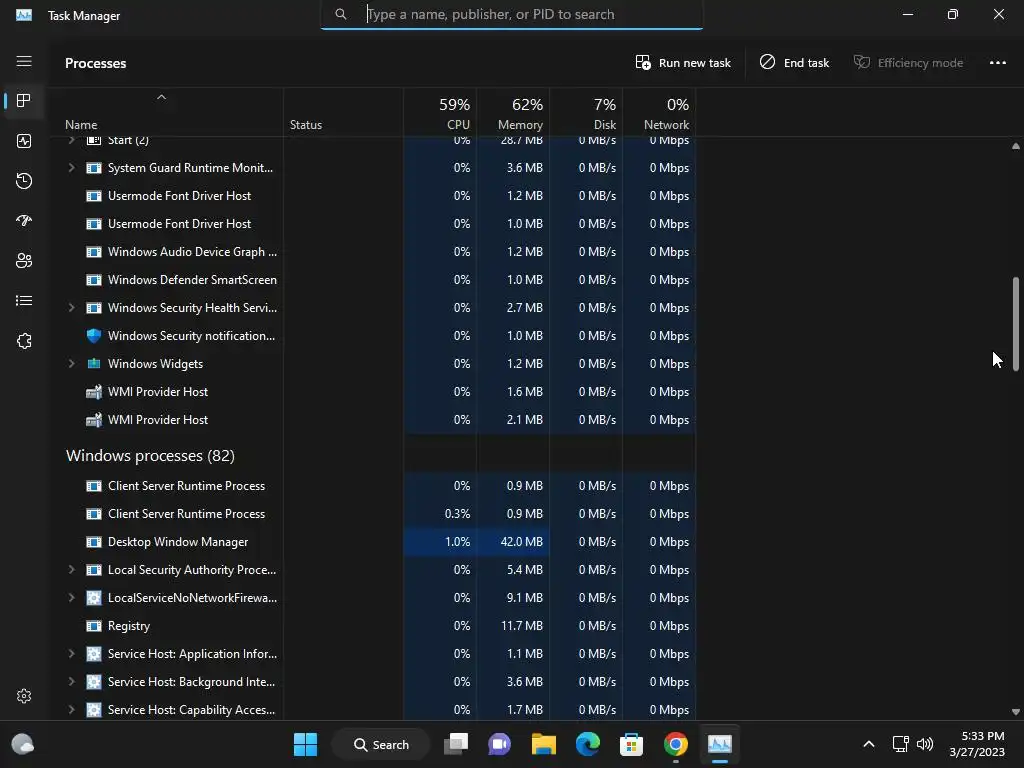The height and width of the screenshot is (768, 1024).
Task: Open Microsoft Store from the taskbar
Action: click(632, 744)
